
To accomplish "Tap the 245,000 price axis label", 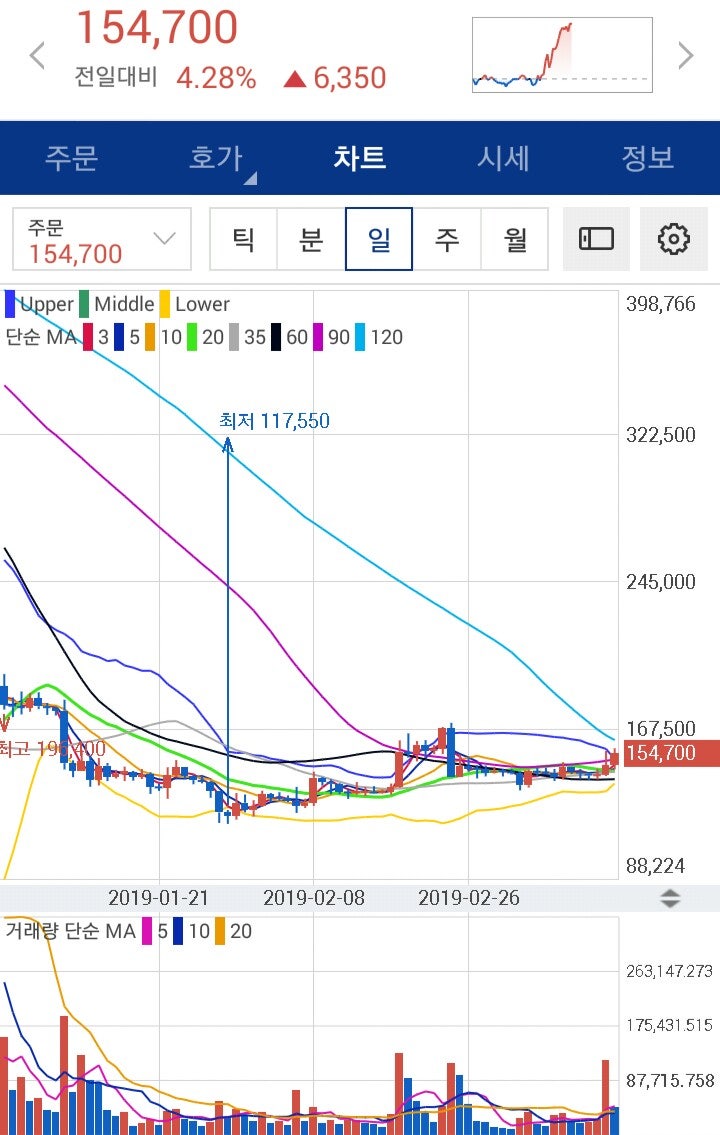I will click(661, 582).
